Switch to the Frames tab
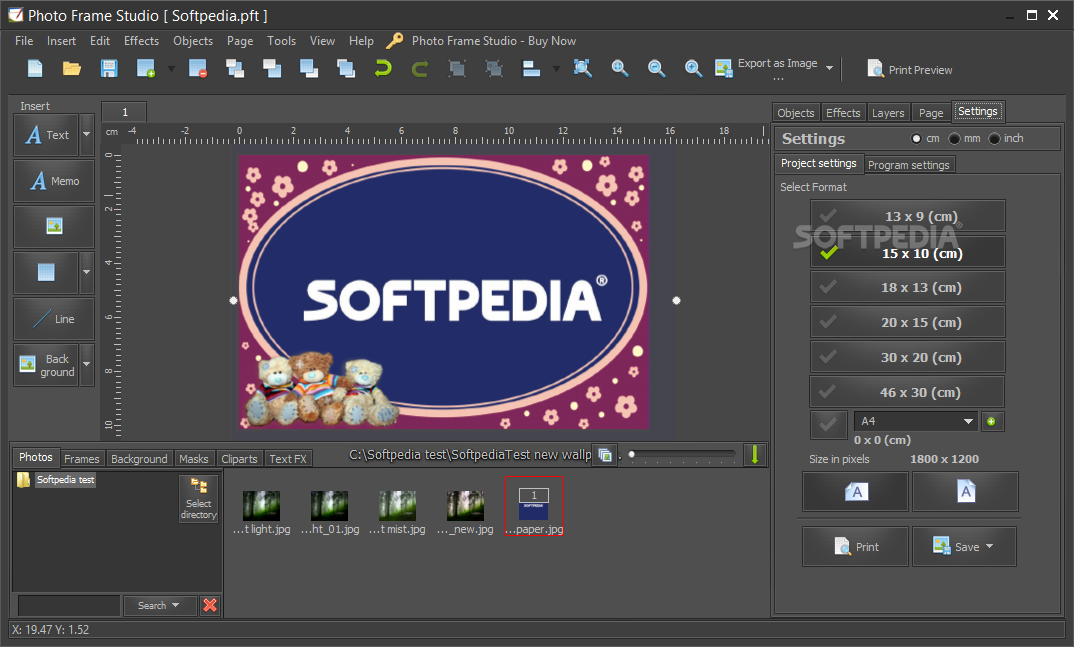 [82, 459]
